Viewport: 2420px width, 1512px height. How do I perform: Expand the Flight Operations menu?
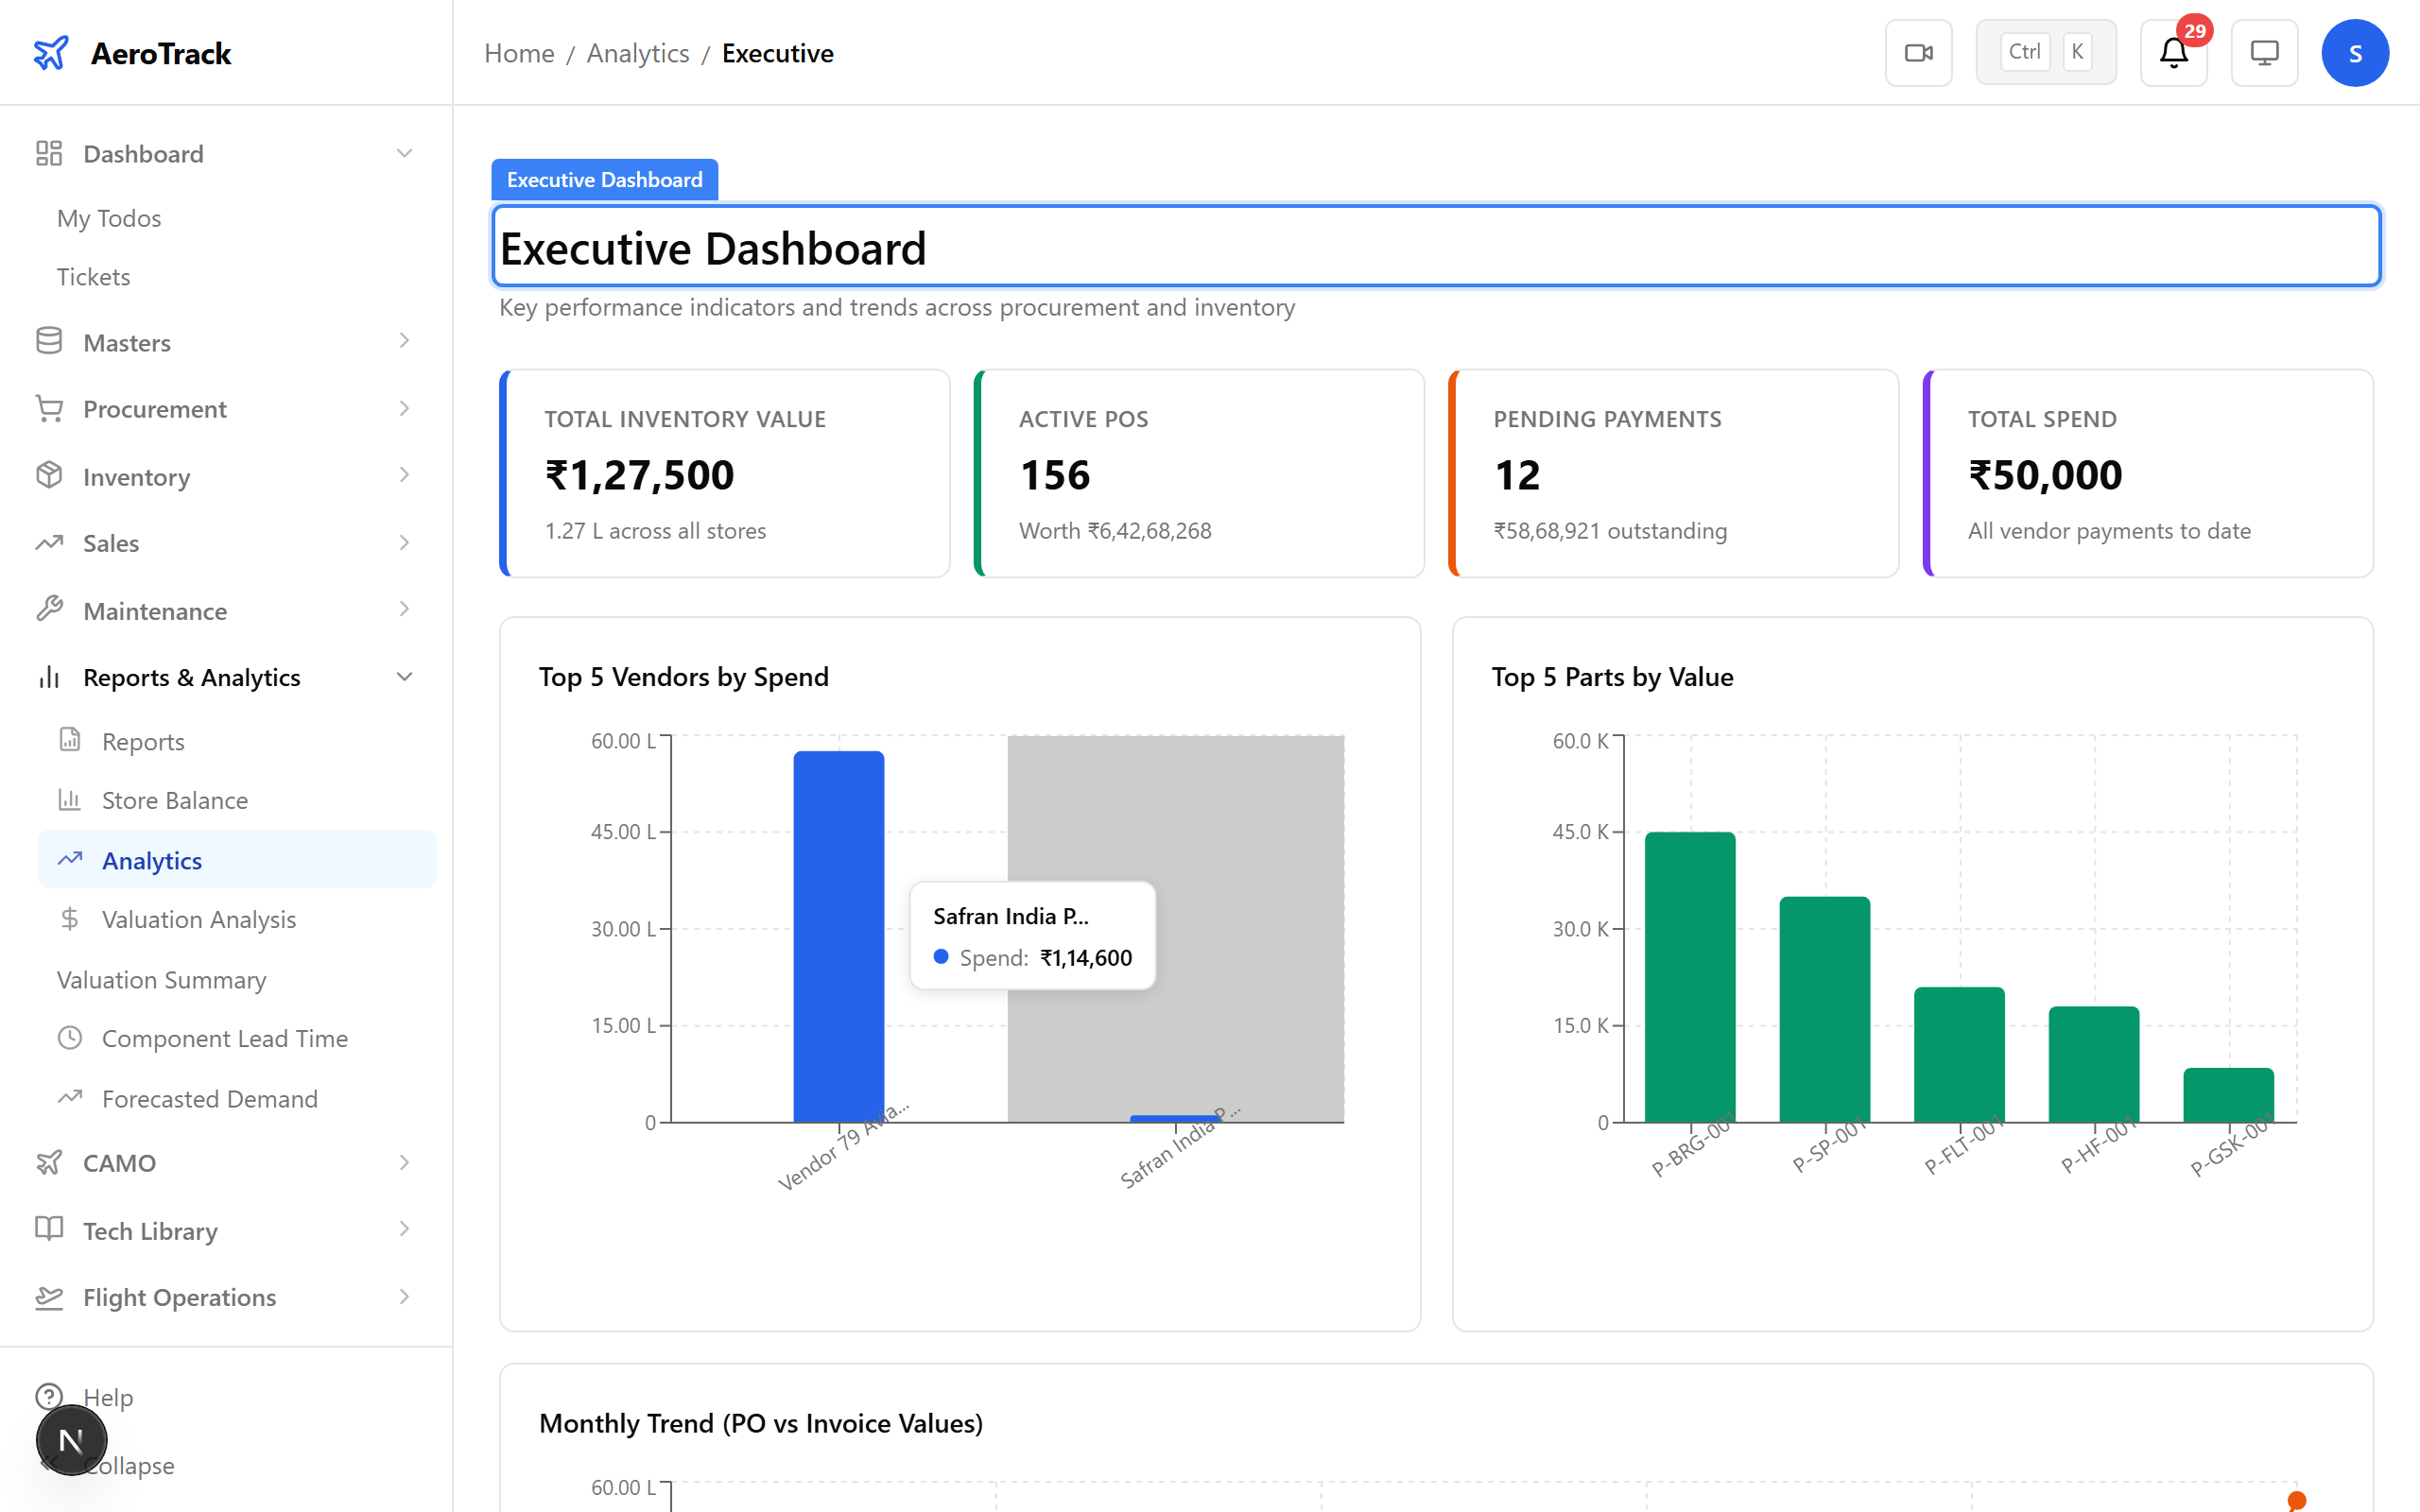click(x=404, y=1296)
